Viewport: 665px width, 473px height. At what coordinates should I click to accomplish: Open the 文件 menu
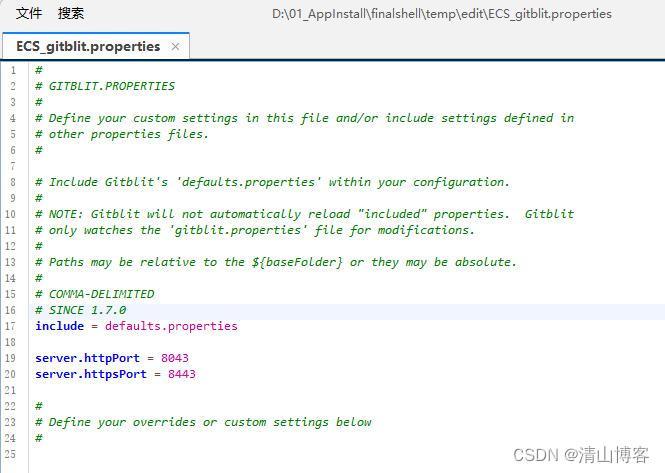[29, 14]
